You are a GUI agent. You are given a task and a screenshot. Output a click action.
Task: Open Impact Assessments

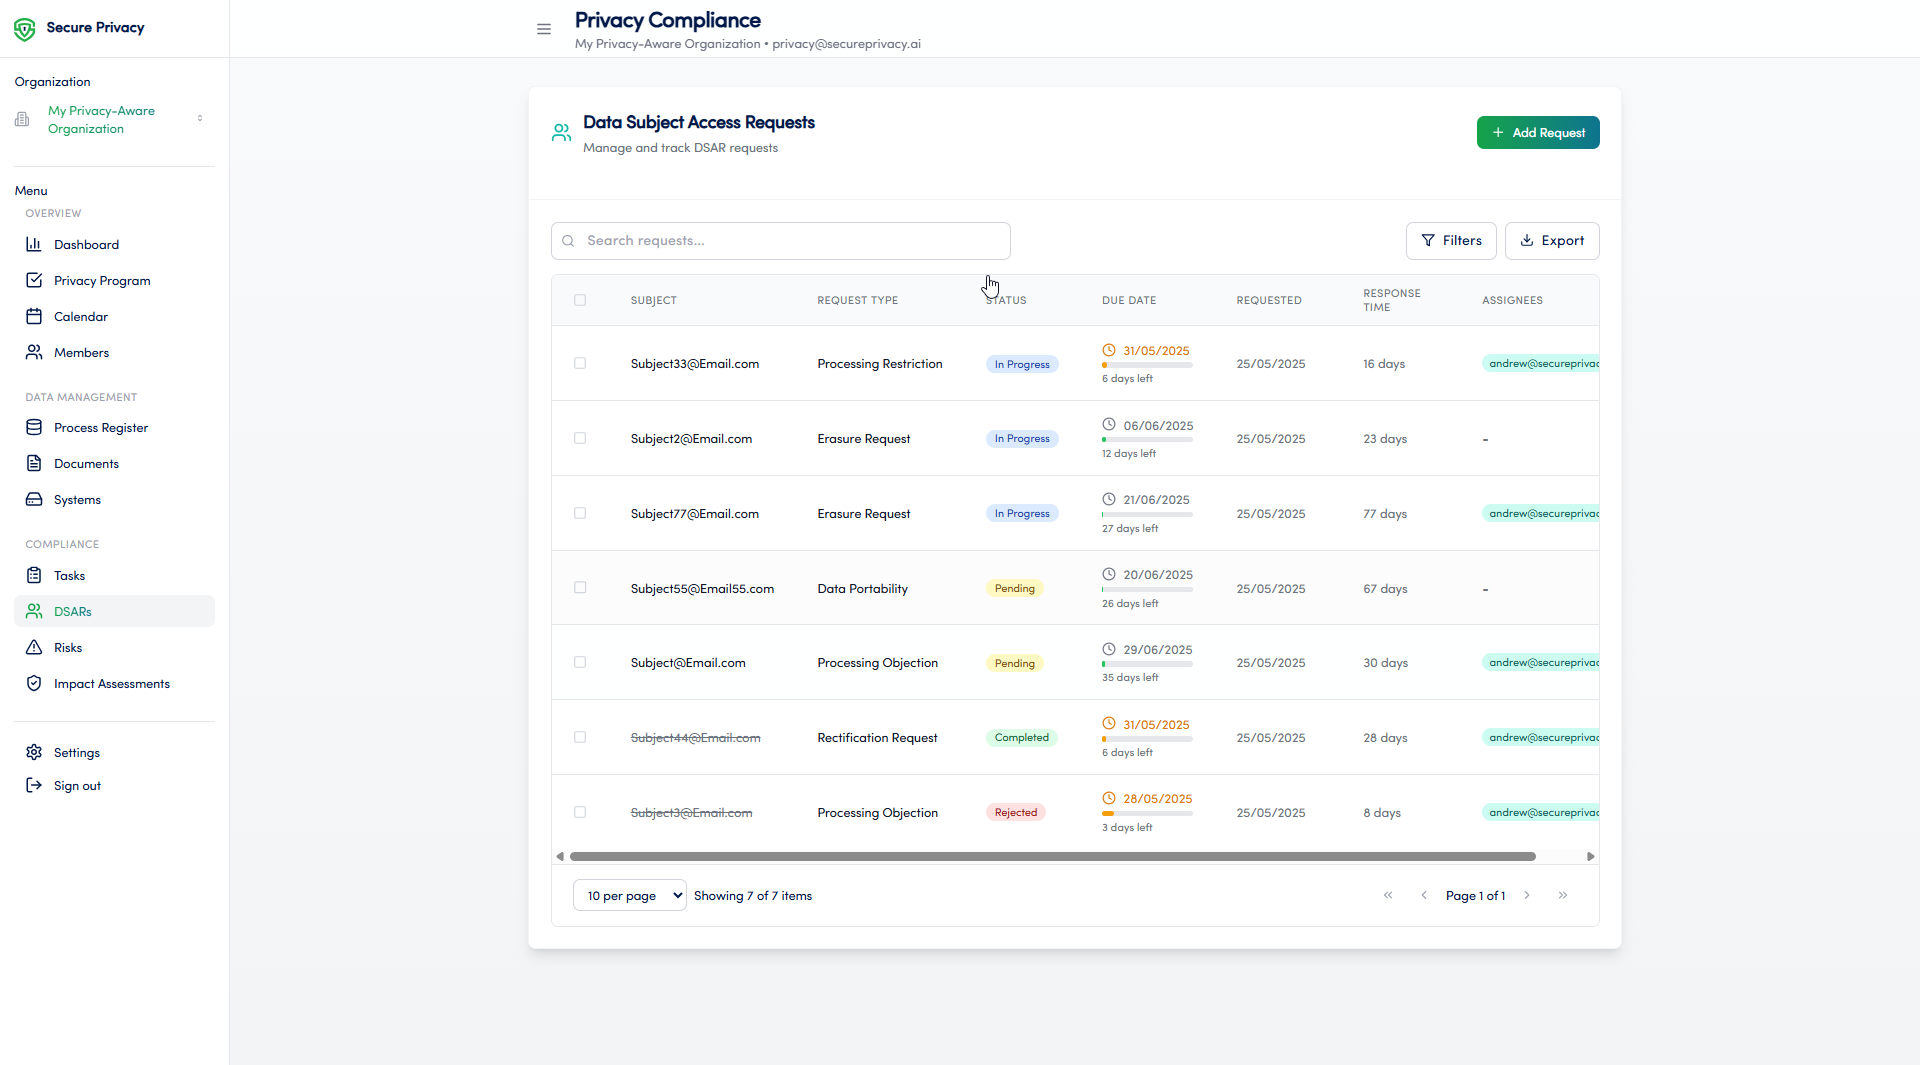112,683
